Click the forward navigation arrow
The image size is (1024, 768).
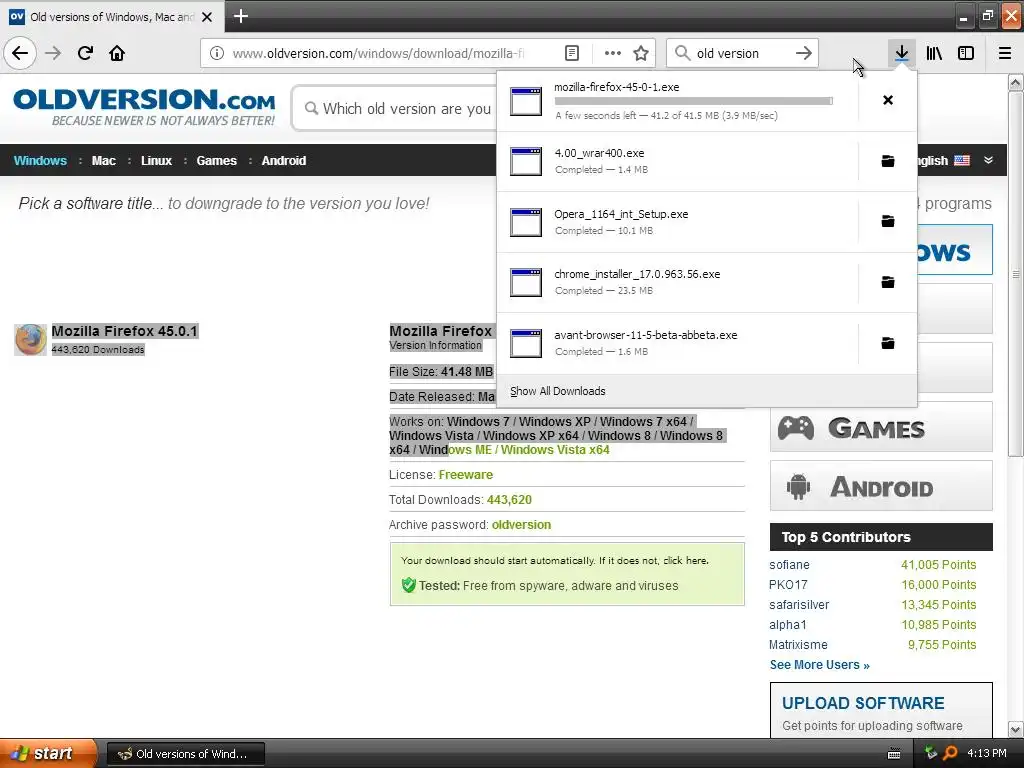click(53, 53)
